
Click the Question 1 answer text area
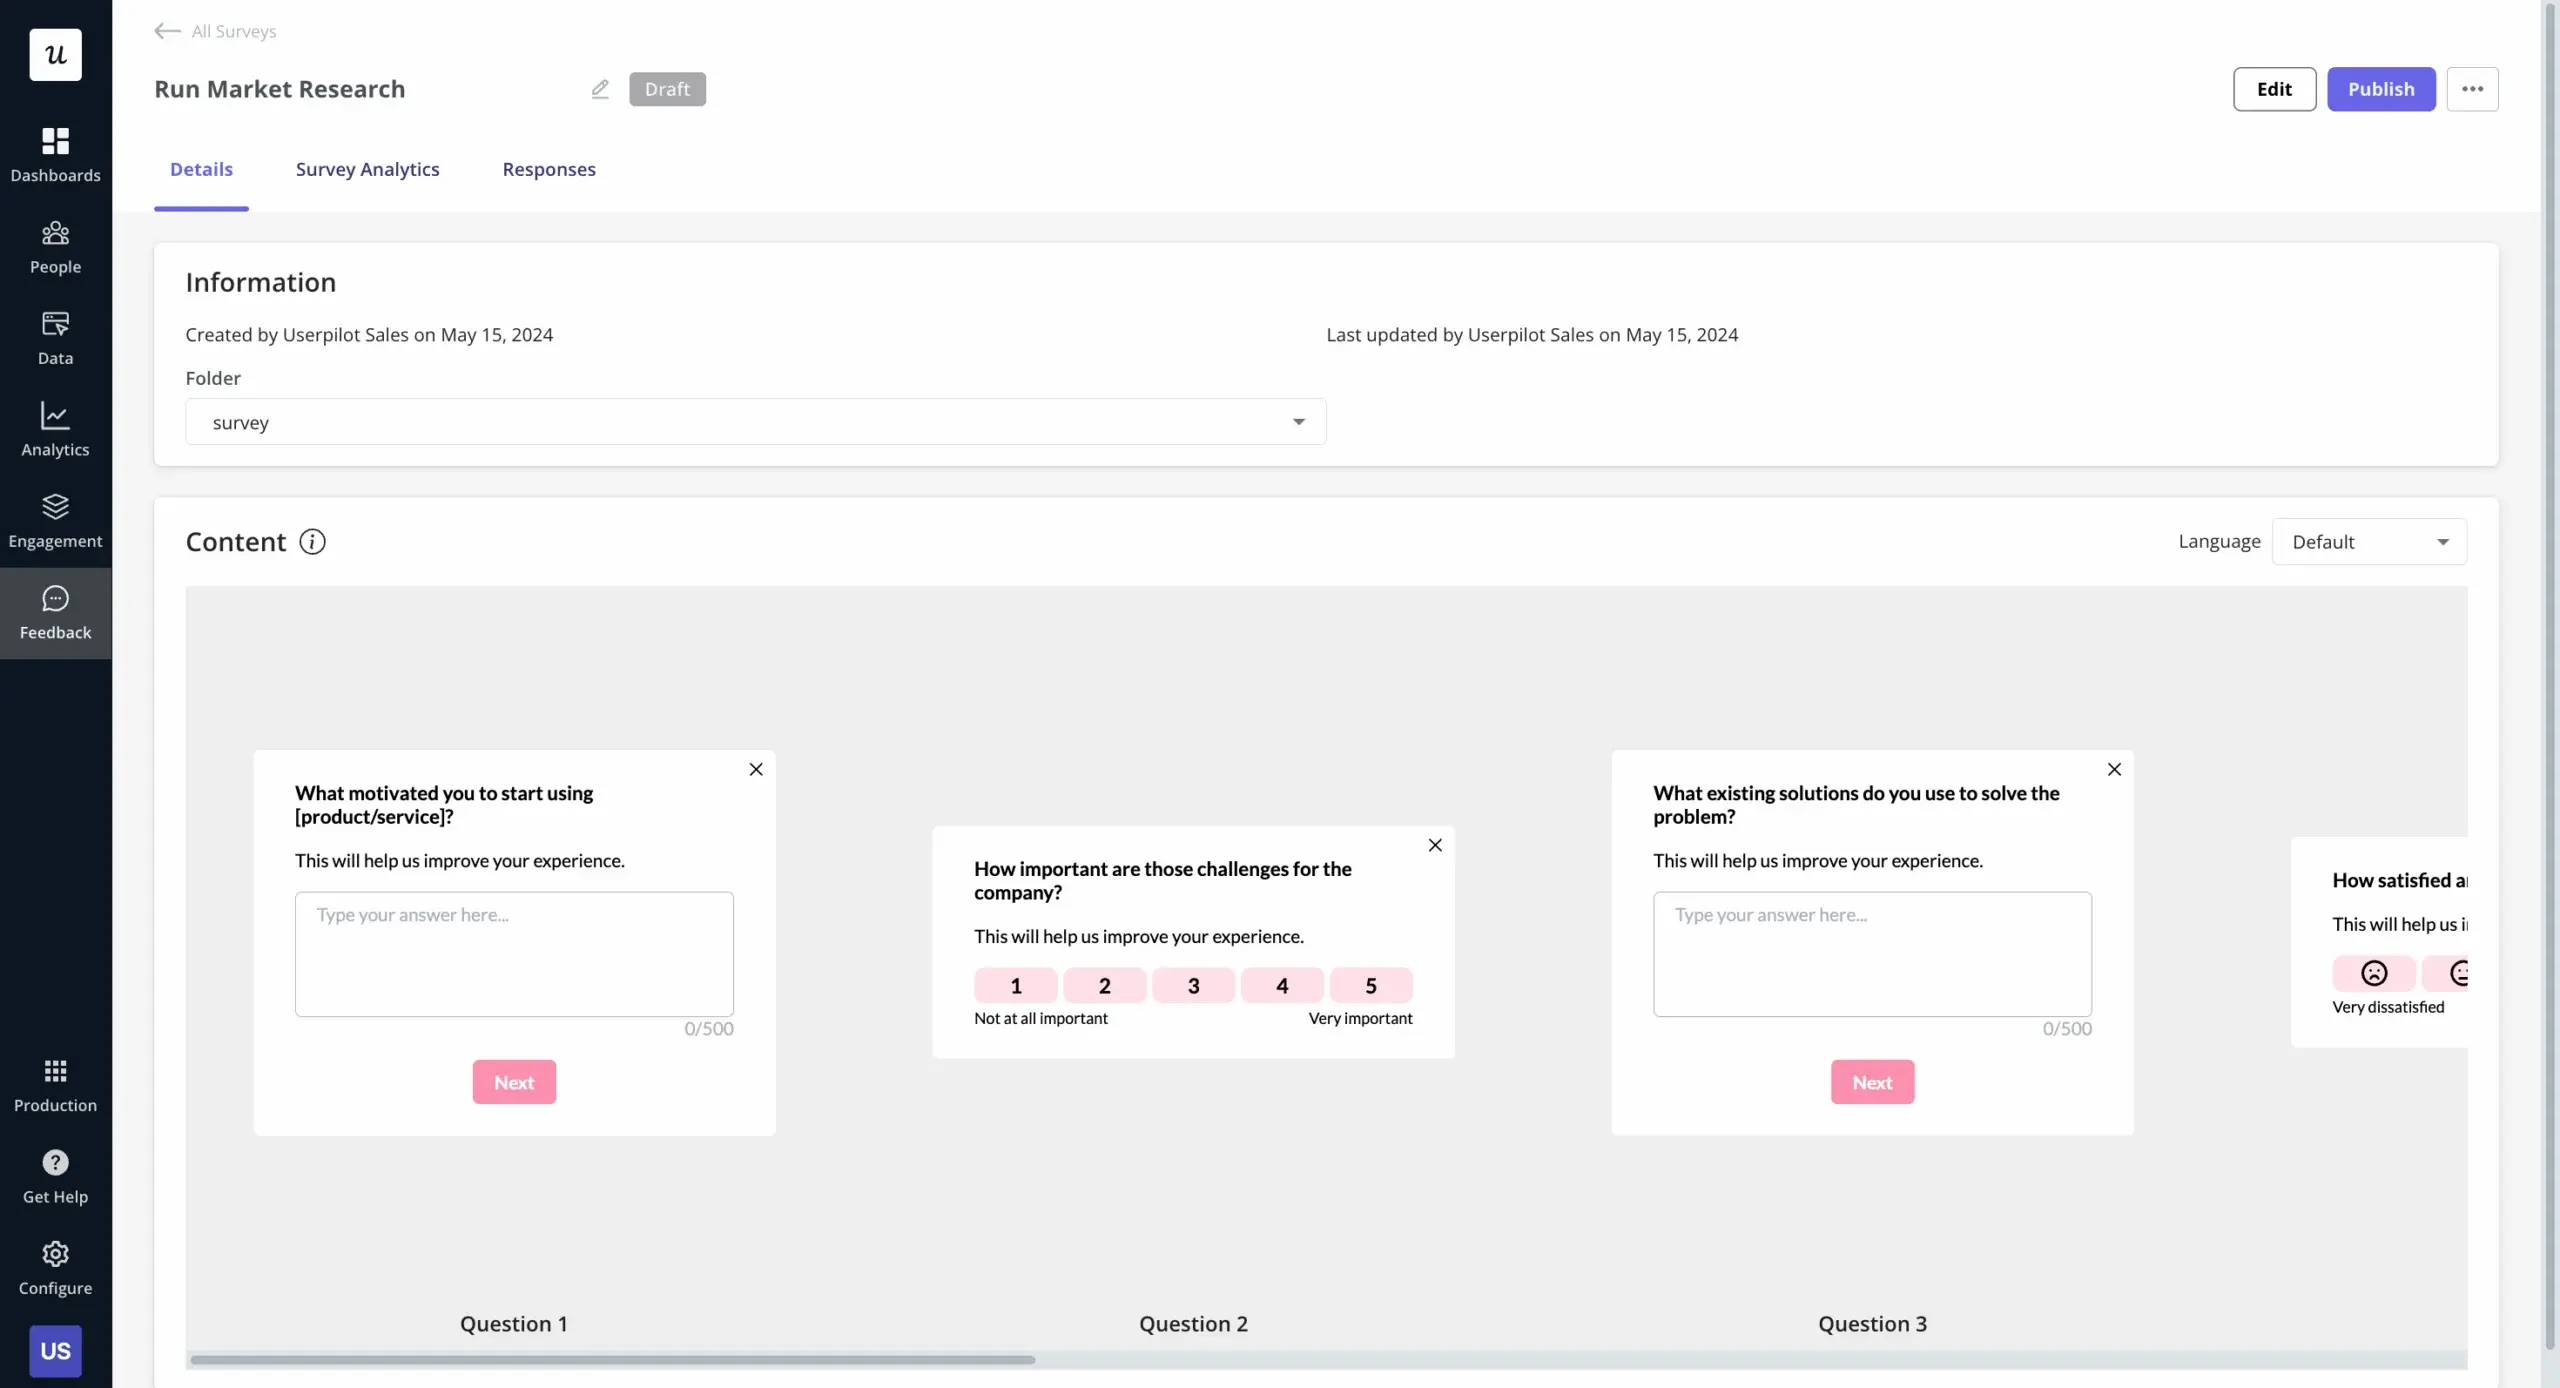point(514,954)
